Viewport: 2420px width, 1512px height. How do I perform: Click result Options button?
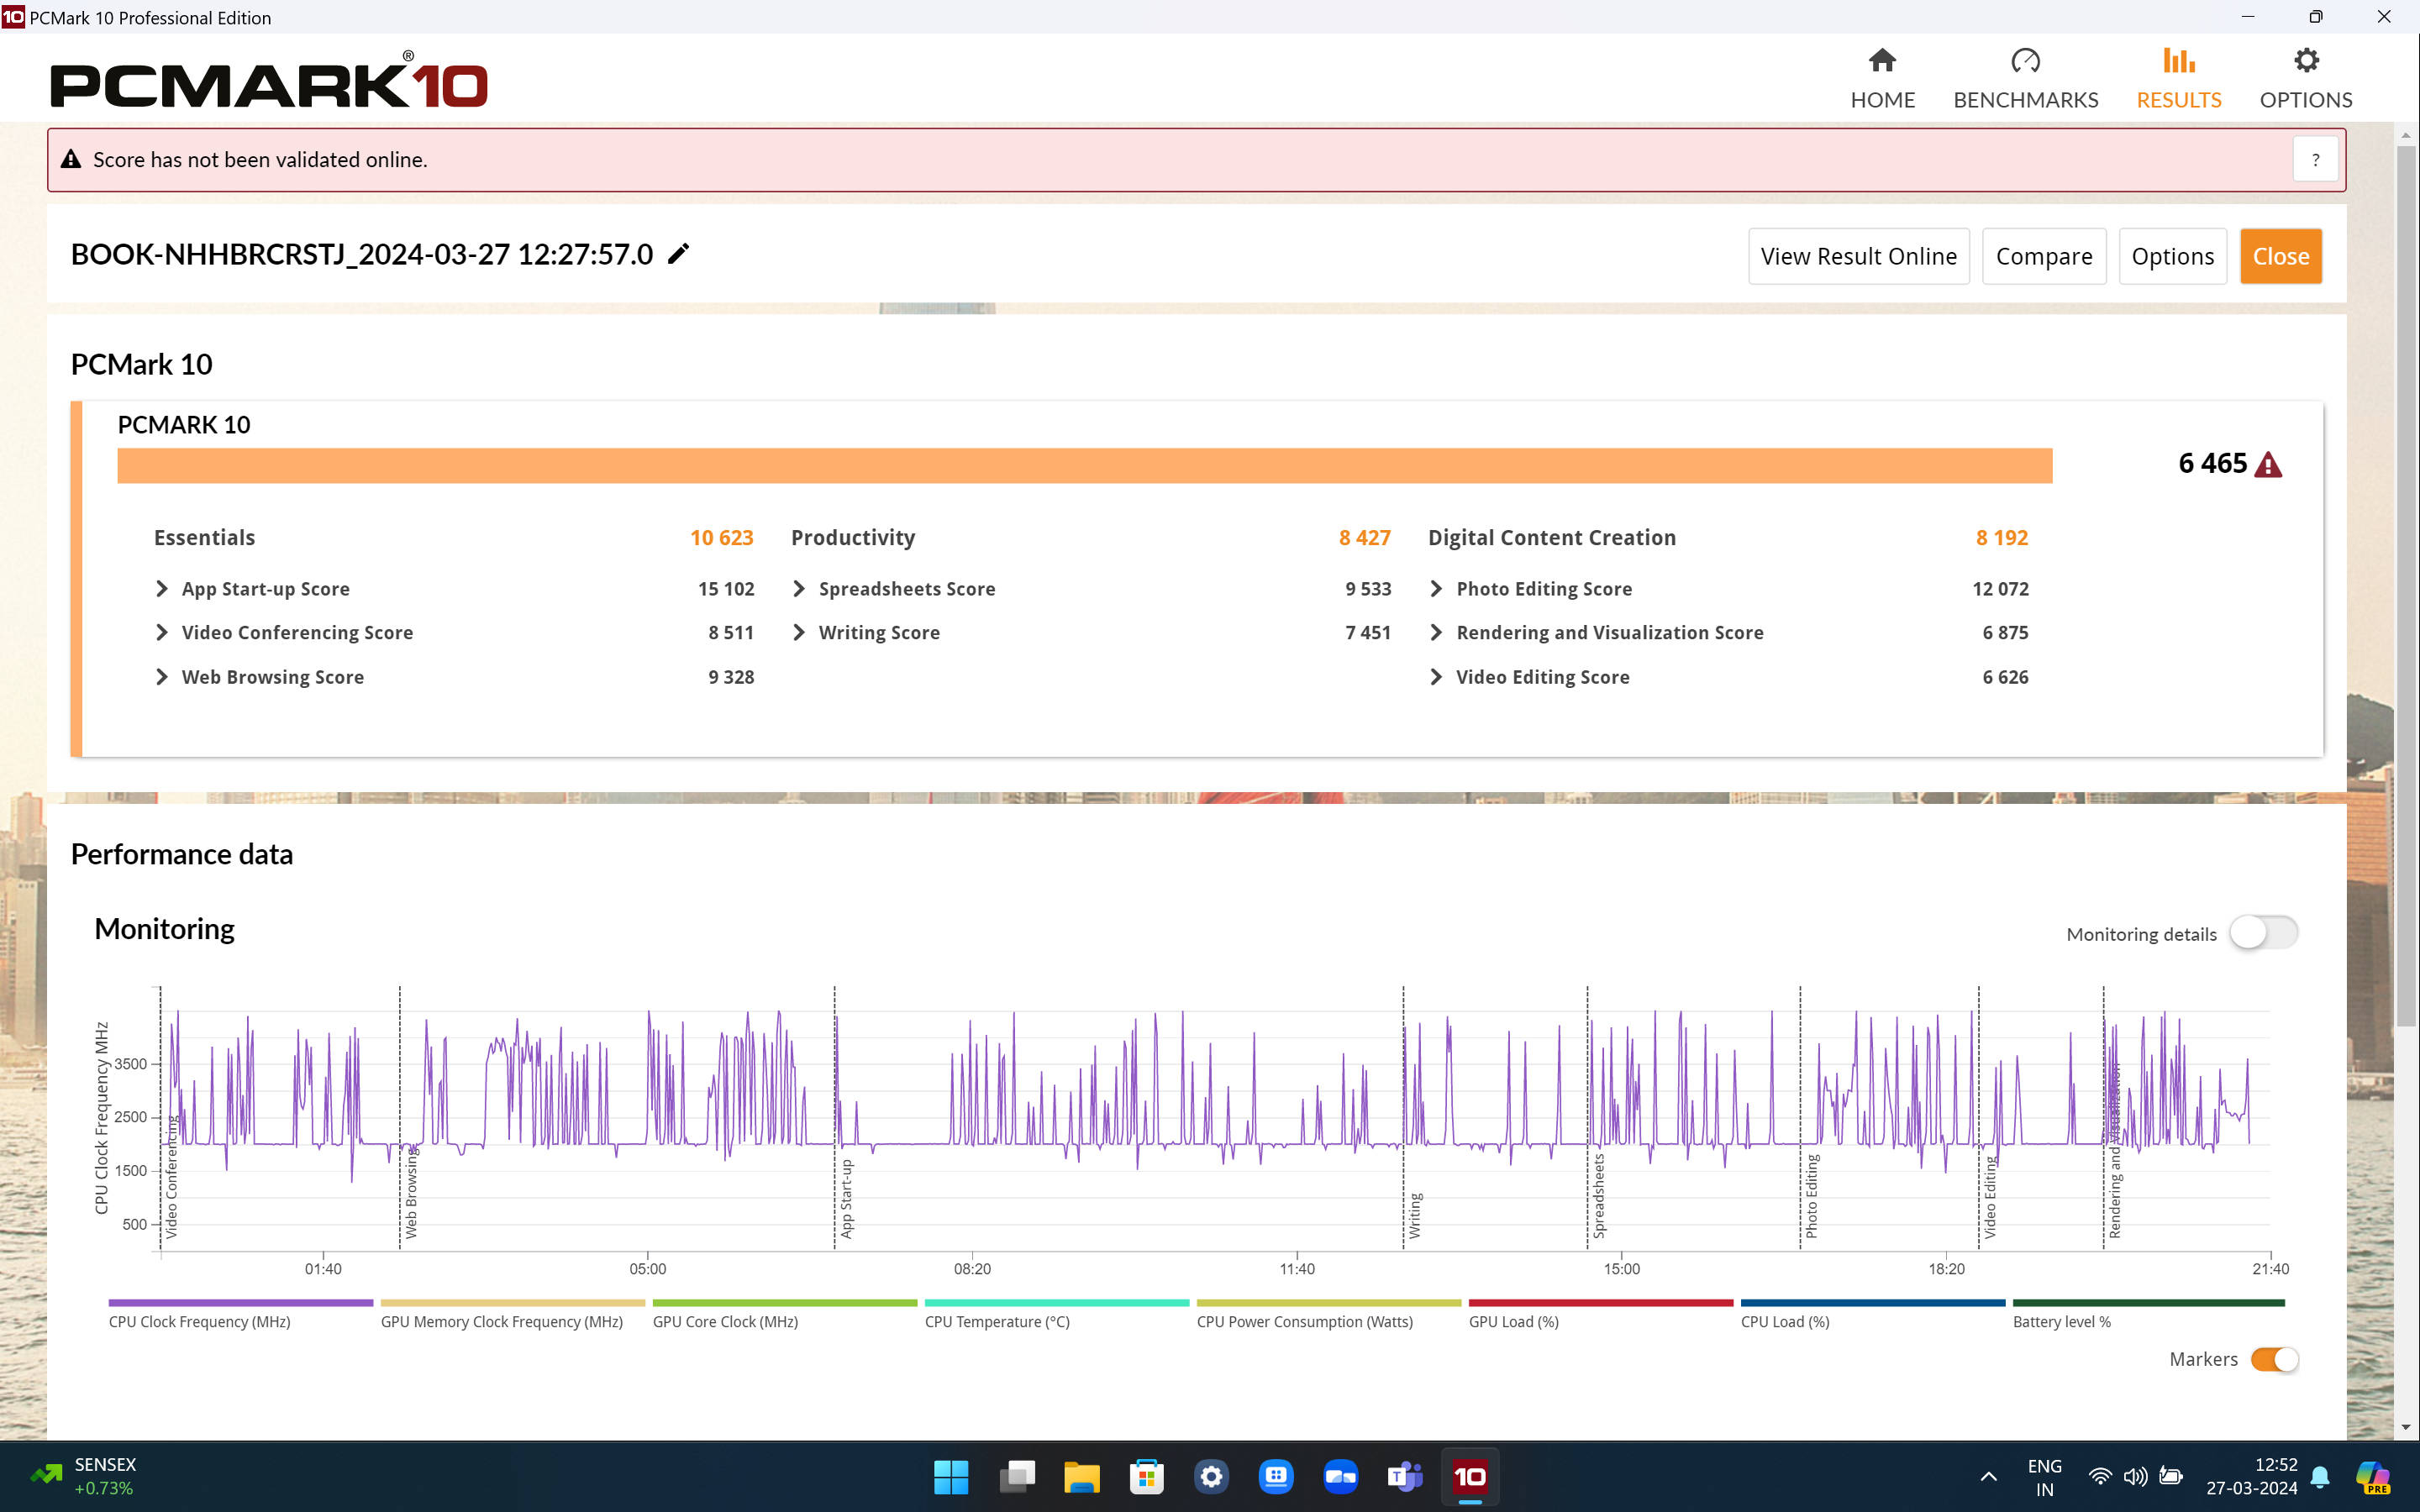click(2172, 256)
